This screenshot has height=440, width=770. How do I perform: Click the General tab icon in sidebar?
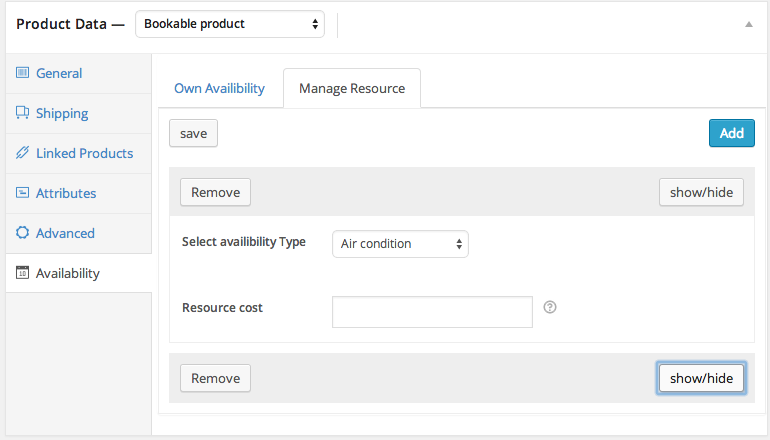click(22, 73)
